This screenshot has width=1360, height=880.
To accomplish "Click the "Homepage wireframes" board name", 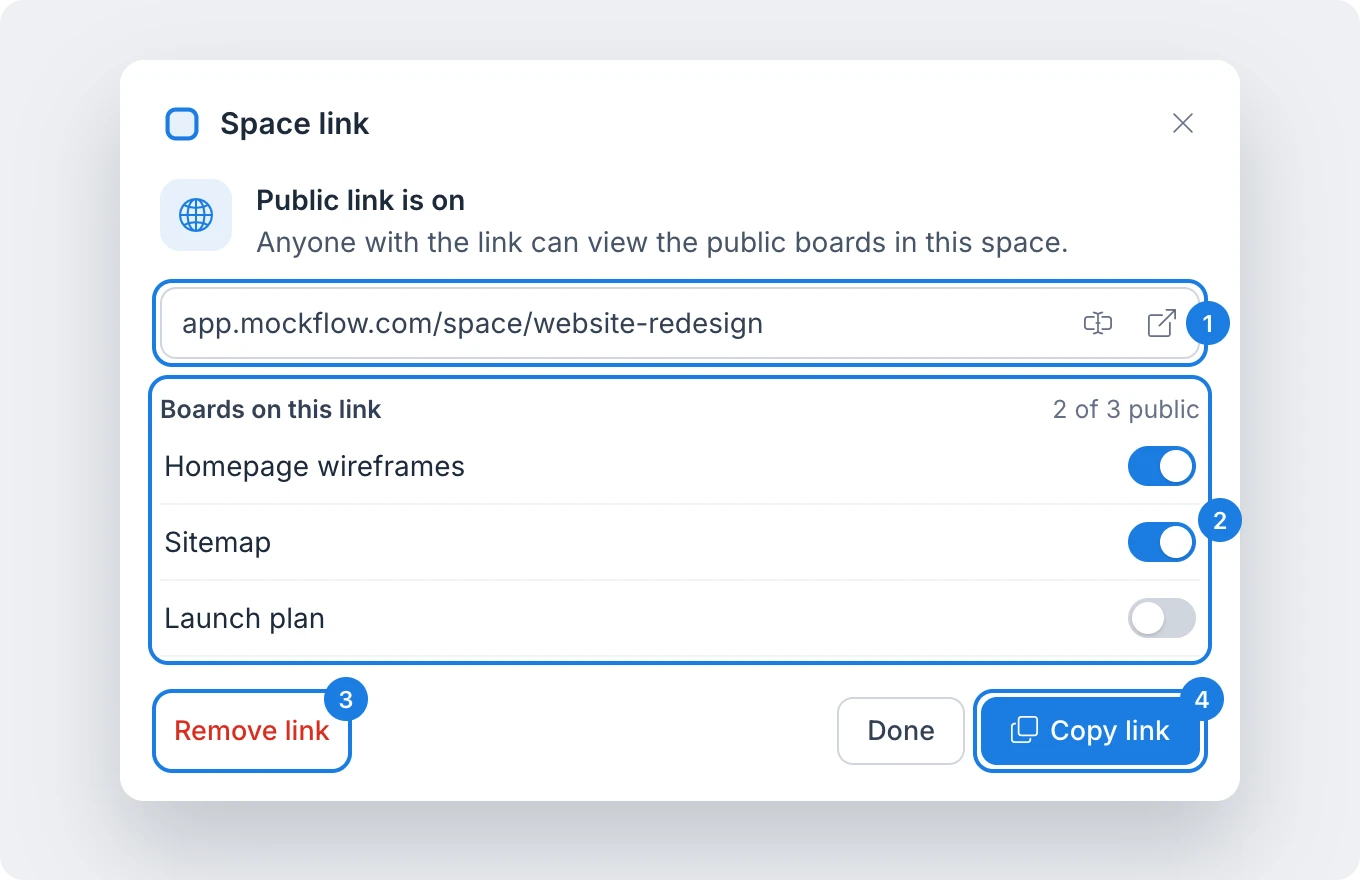I will pyautogui.click(x=315, y=467).
